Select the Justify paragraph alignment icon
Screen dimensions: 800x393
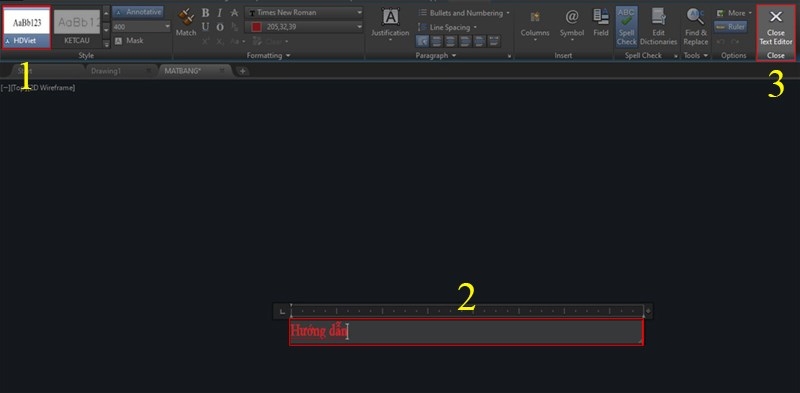[x=480, y=41]
